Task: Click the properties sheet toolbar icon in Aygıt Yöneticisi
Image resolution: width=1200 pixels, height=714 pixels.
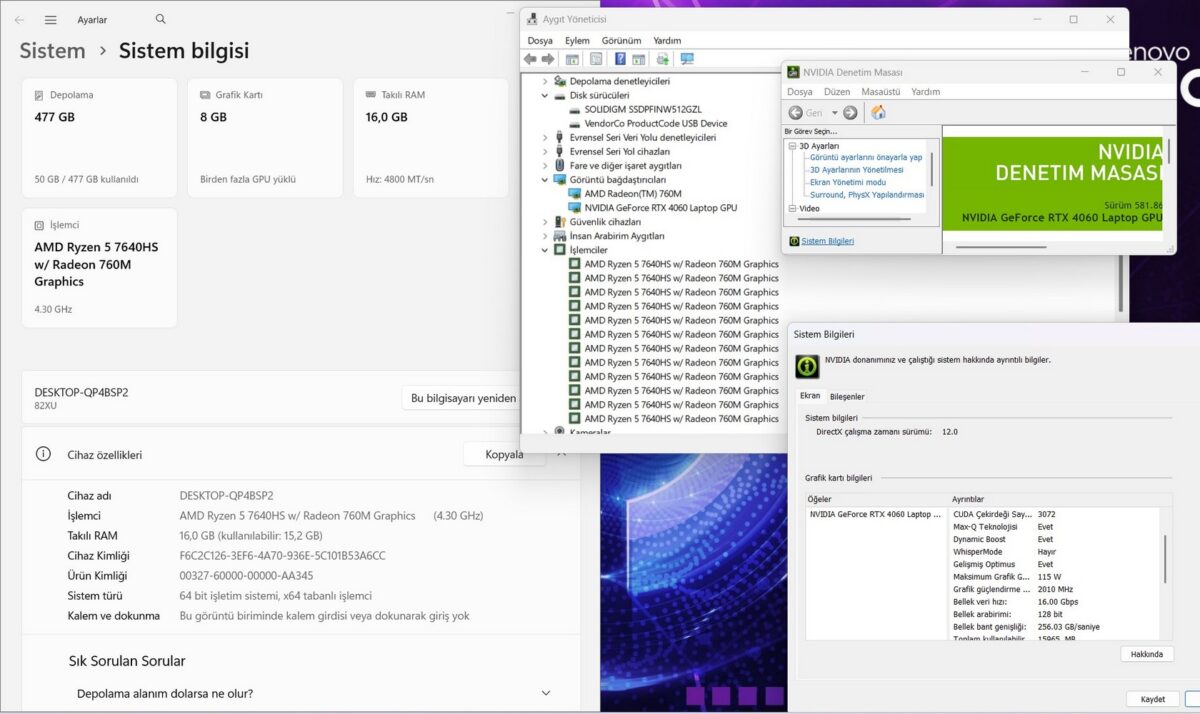Action: point(596,59)
